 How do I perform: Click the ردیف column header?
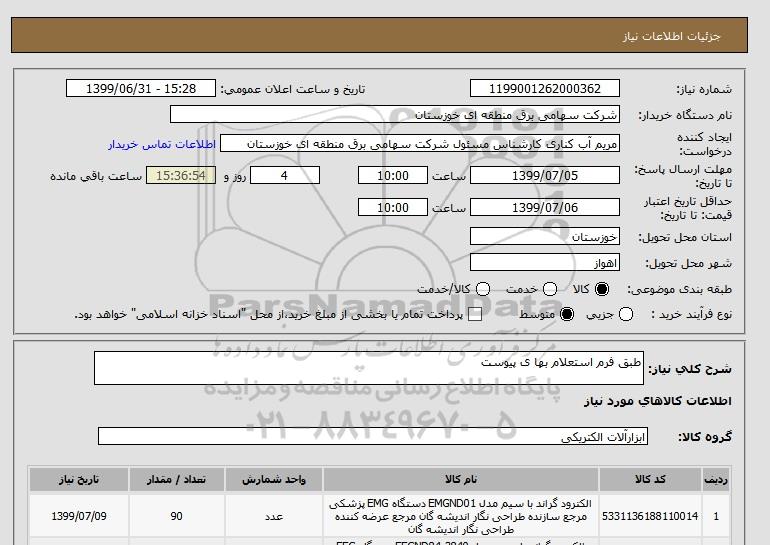tap(716, 479)
